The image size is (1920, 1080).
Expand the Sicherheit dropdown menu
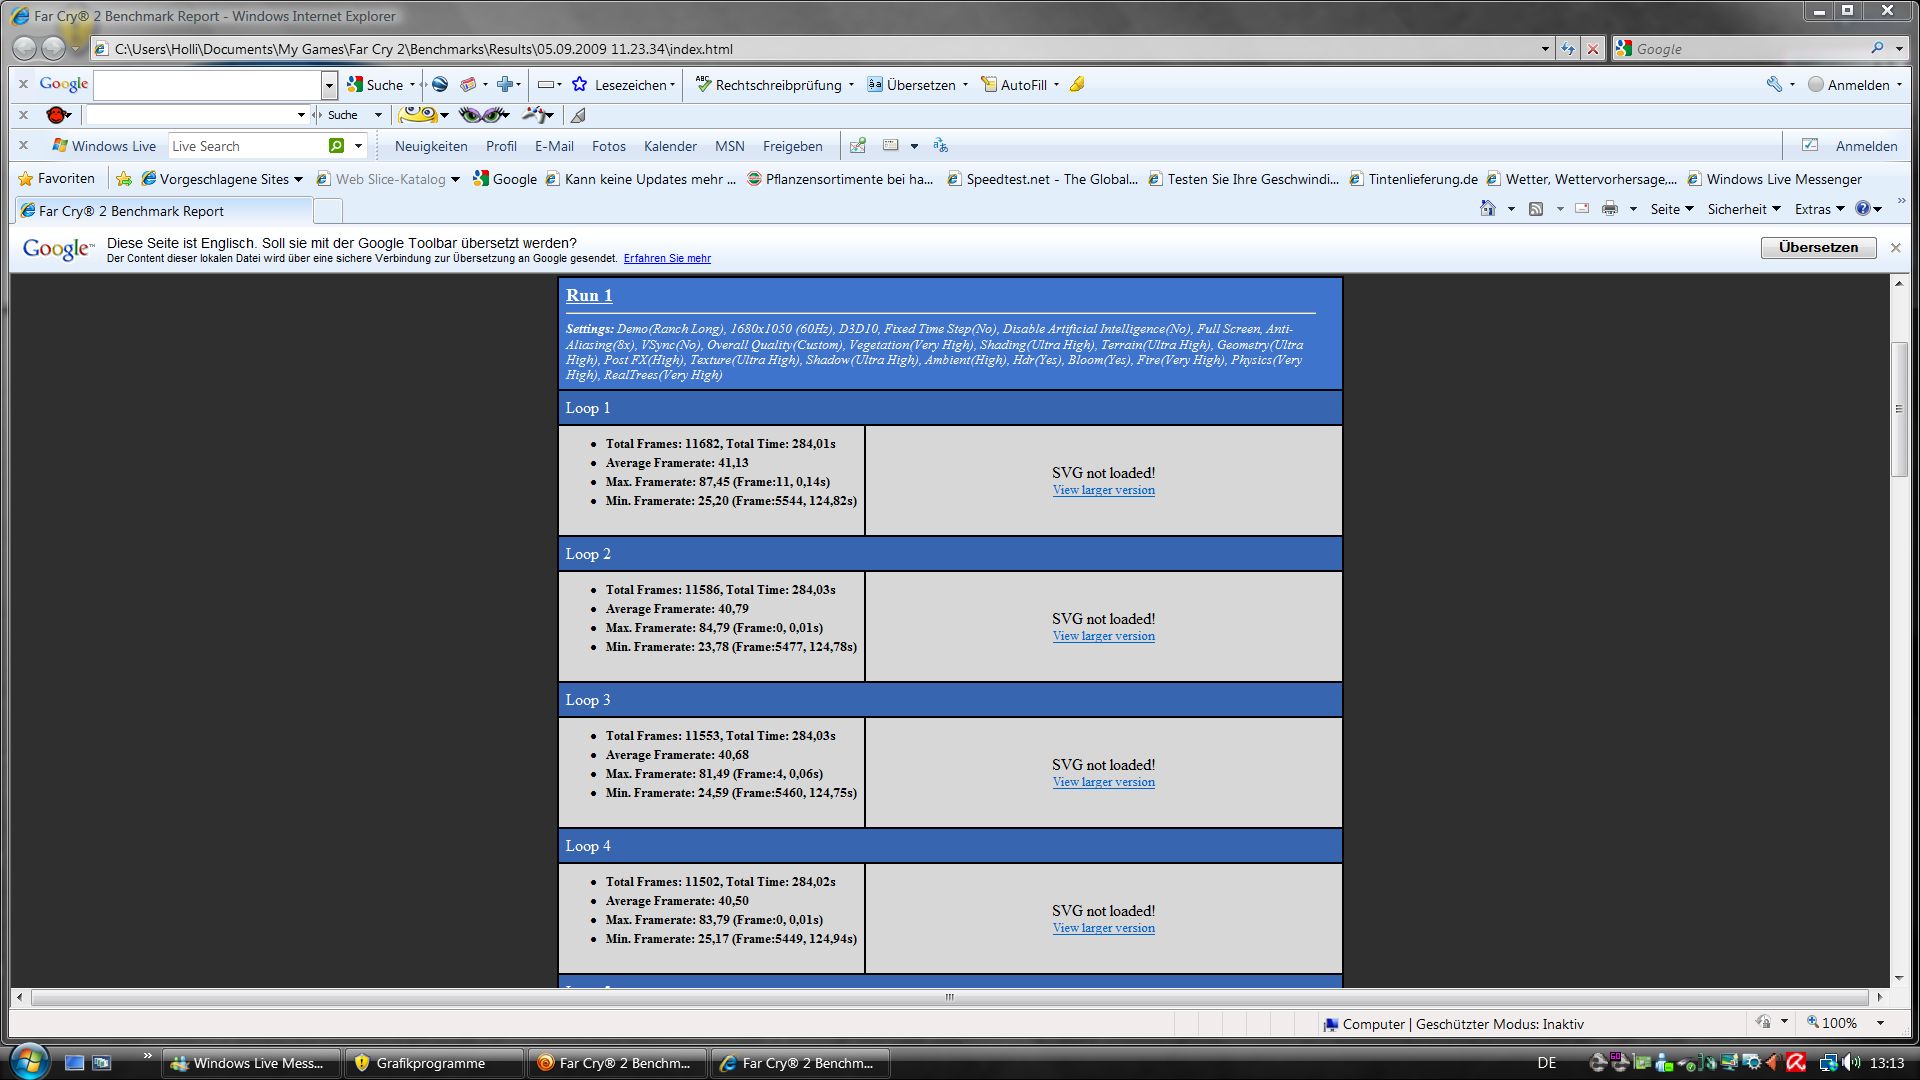click(1744, 209)
